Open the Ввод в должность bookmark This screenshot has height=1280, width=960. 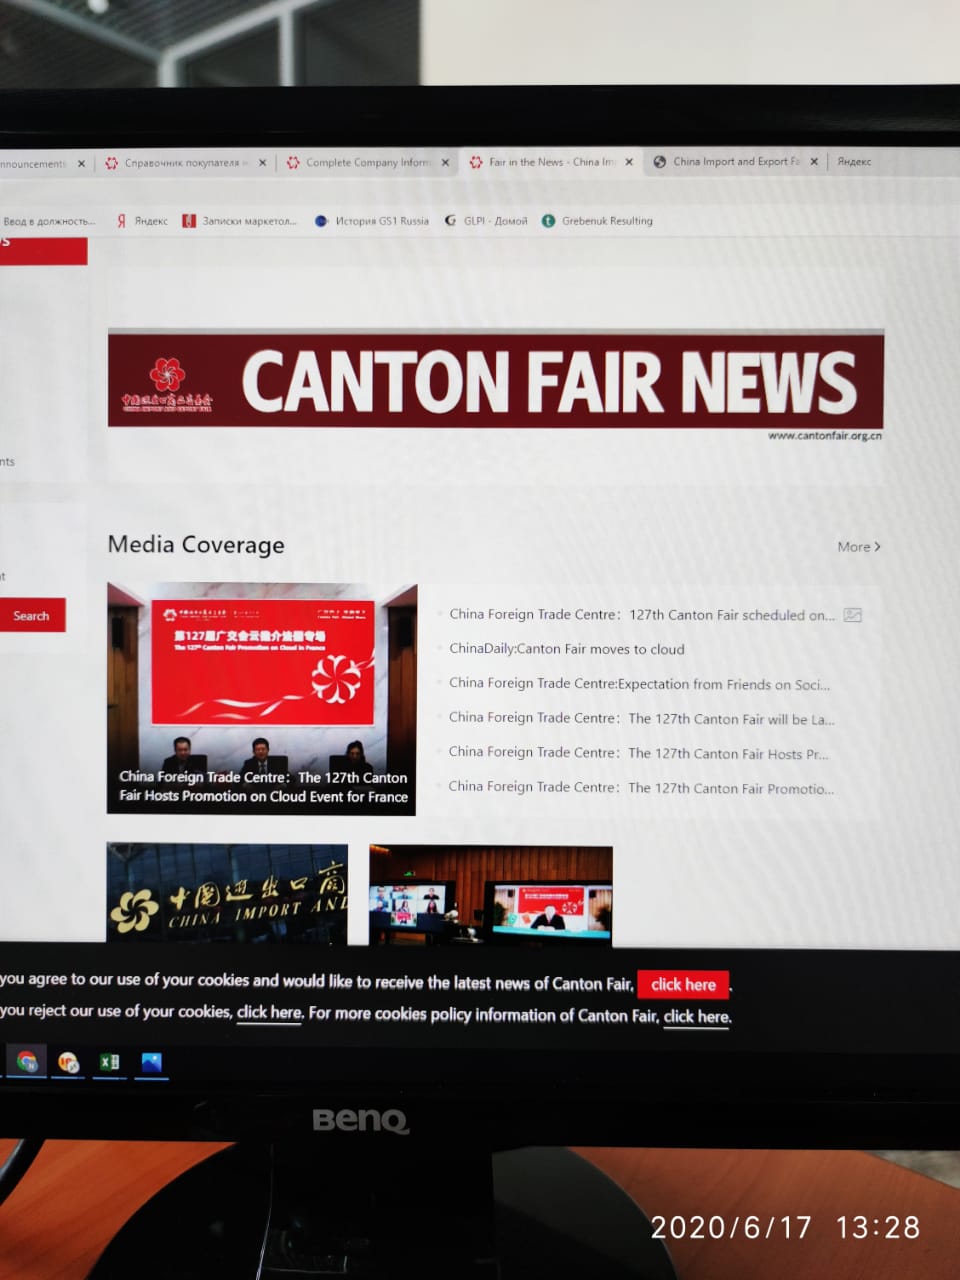pyautogui.click(x=49, y=221)
